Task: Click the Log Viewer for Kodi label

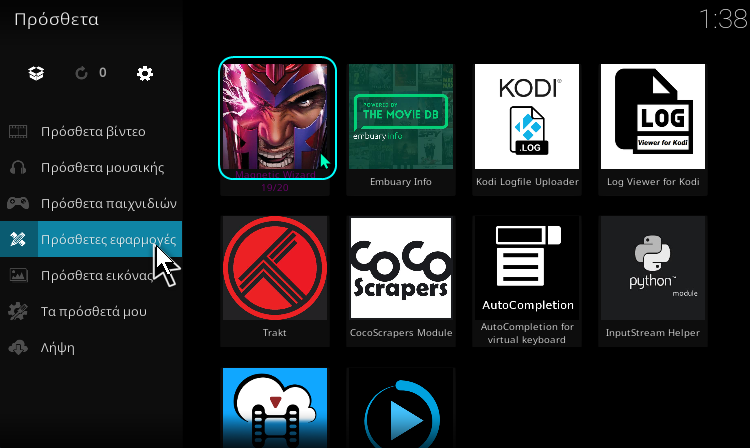Action: [x=653, y=182]
